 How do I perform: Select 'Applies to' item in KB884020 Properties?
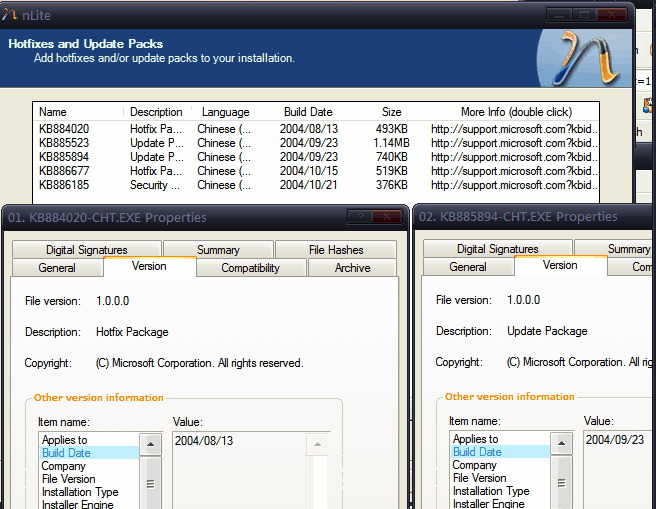(90, 440)
